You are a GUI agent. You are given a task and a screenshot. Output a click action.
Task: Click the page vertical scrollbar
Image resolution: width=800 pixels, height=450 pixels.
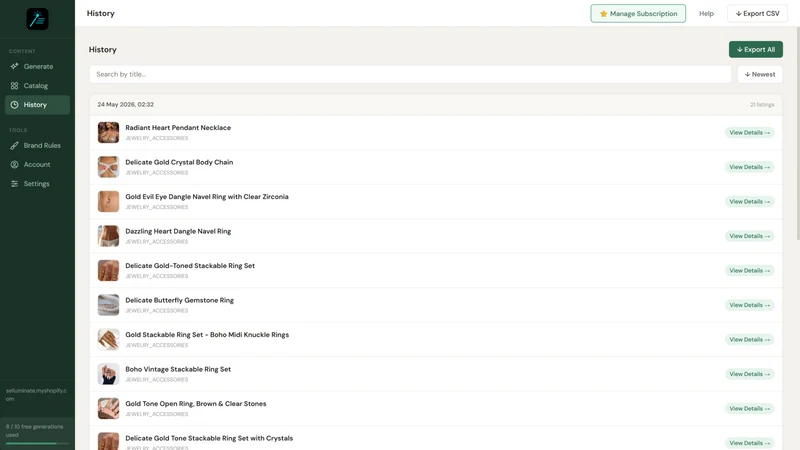(x=797, y=133)
